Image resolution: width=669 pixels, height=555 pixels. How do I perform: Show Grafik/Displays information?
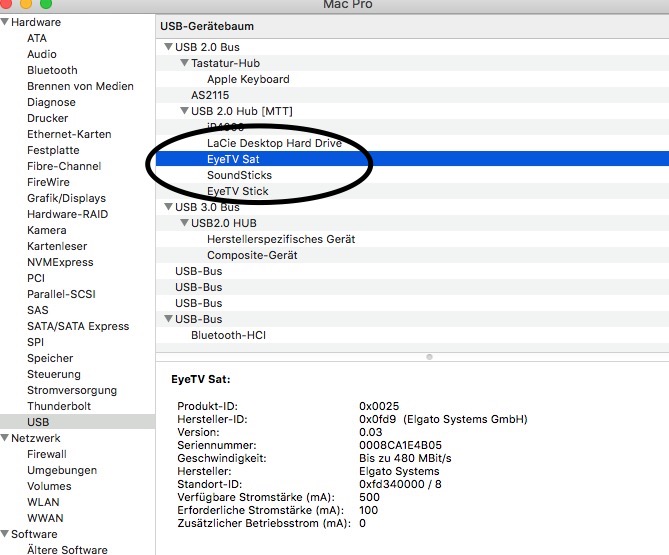point(66,198)
